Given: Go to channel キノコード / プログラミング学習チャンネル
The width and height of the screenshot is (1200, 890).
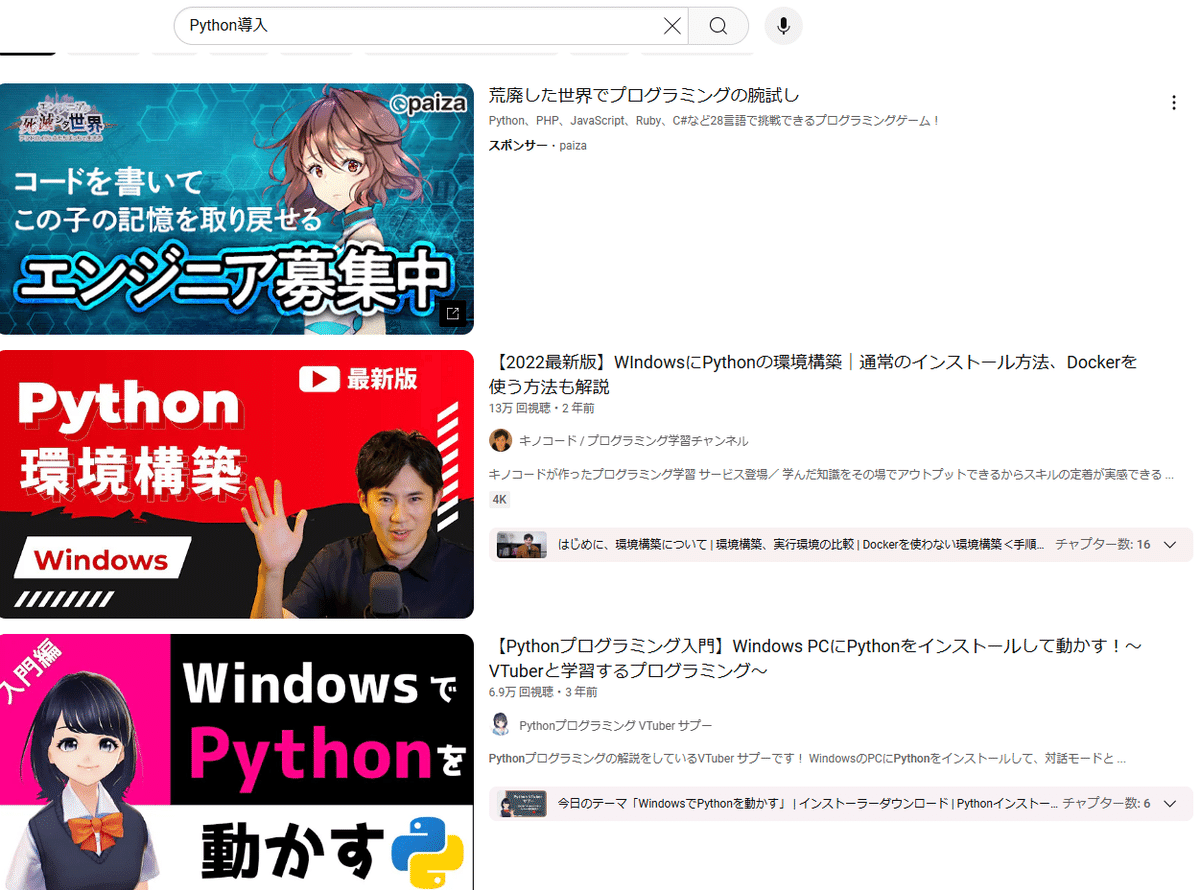Looking at the screenshot, I should tap(633, 441).
